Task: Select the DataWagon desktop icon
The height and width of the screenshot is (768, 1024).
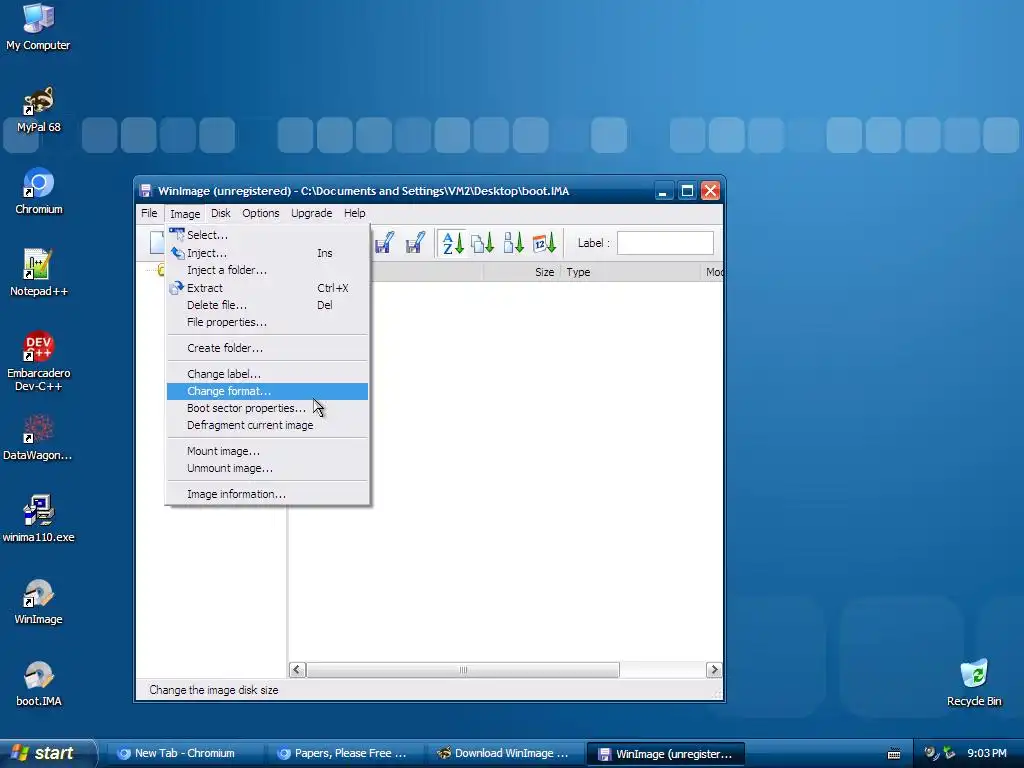Action: pyautogui.click(x=38, y=438)
